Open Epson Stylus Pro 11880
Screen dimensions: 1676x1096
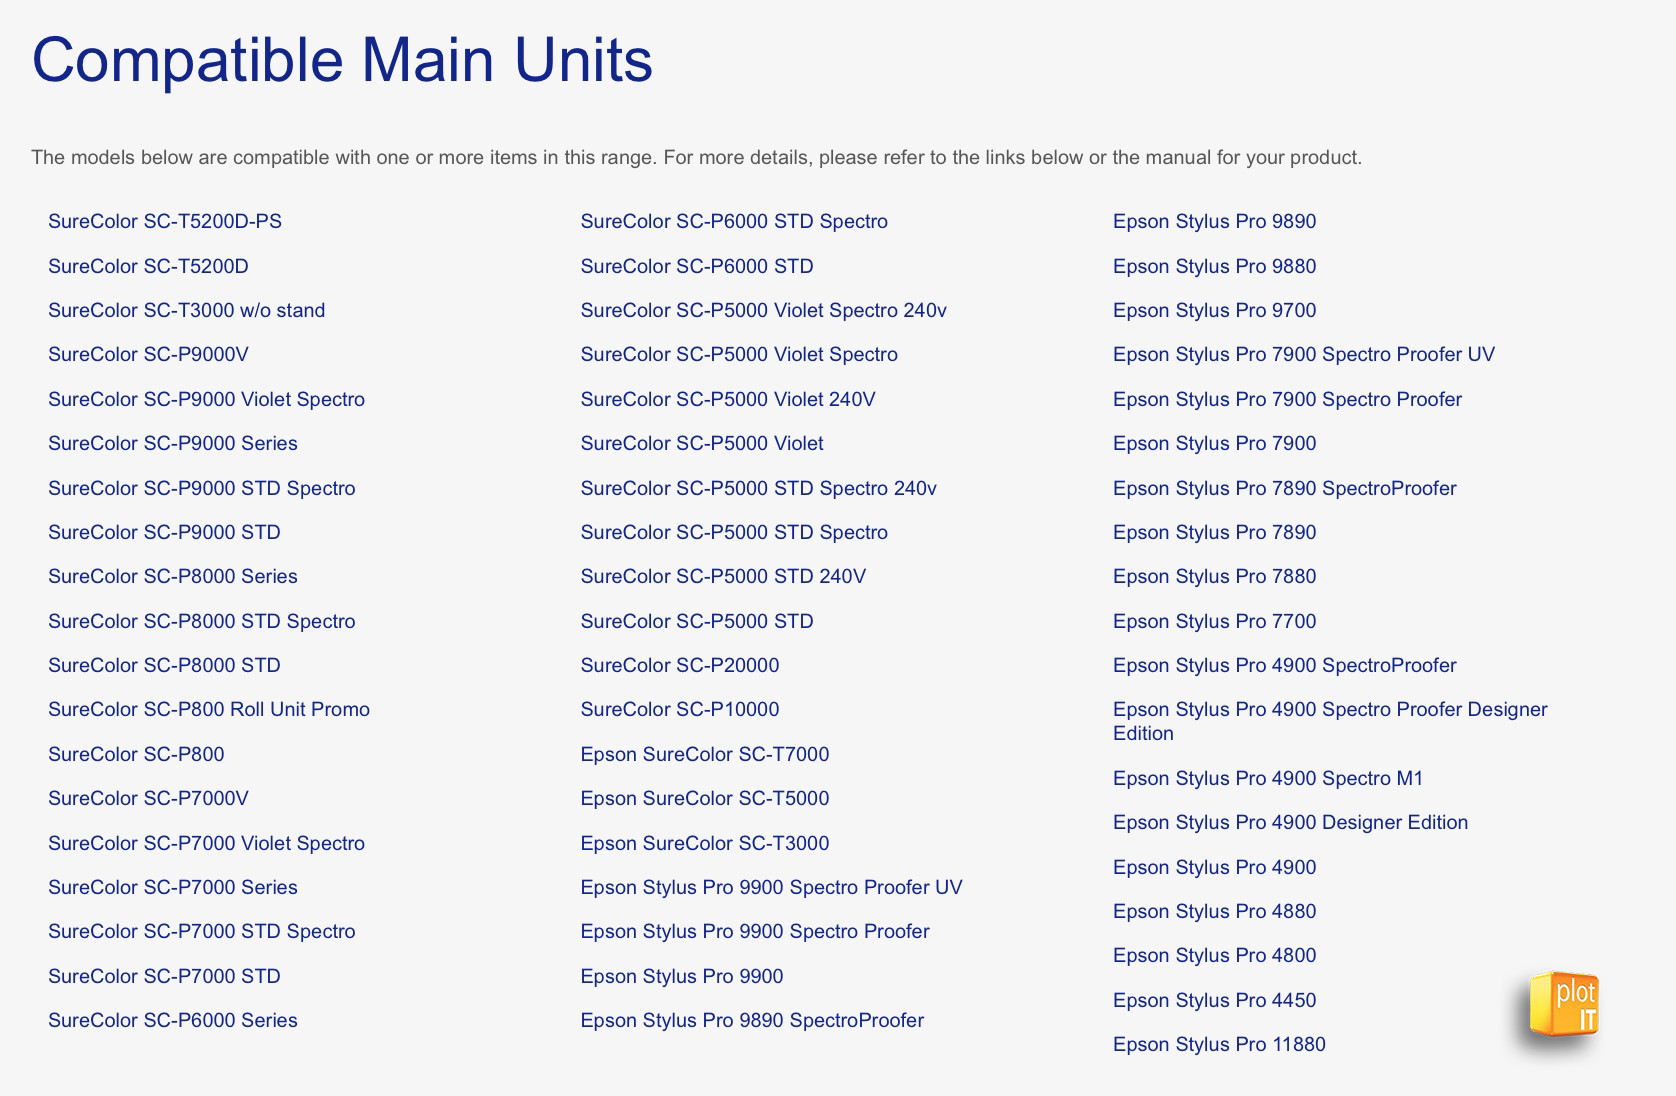coord(1219,1044)
